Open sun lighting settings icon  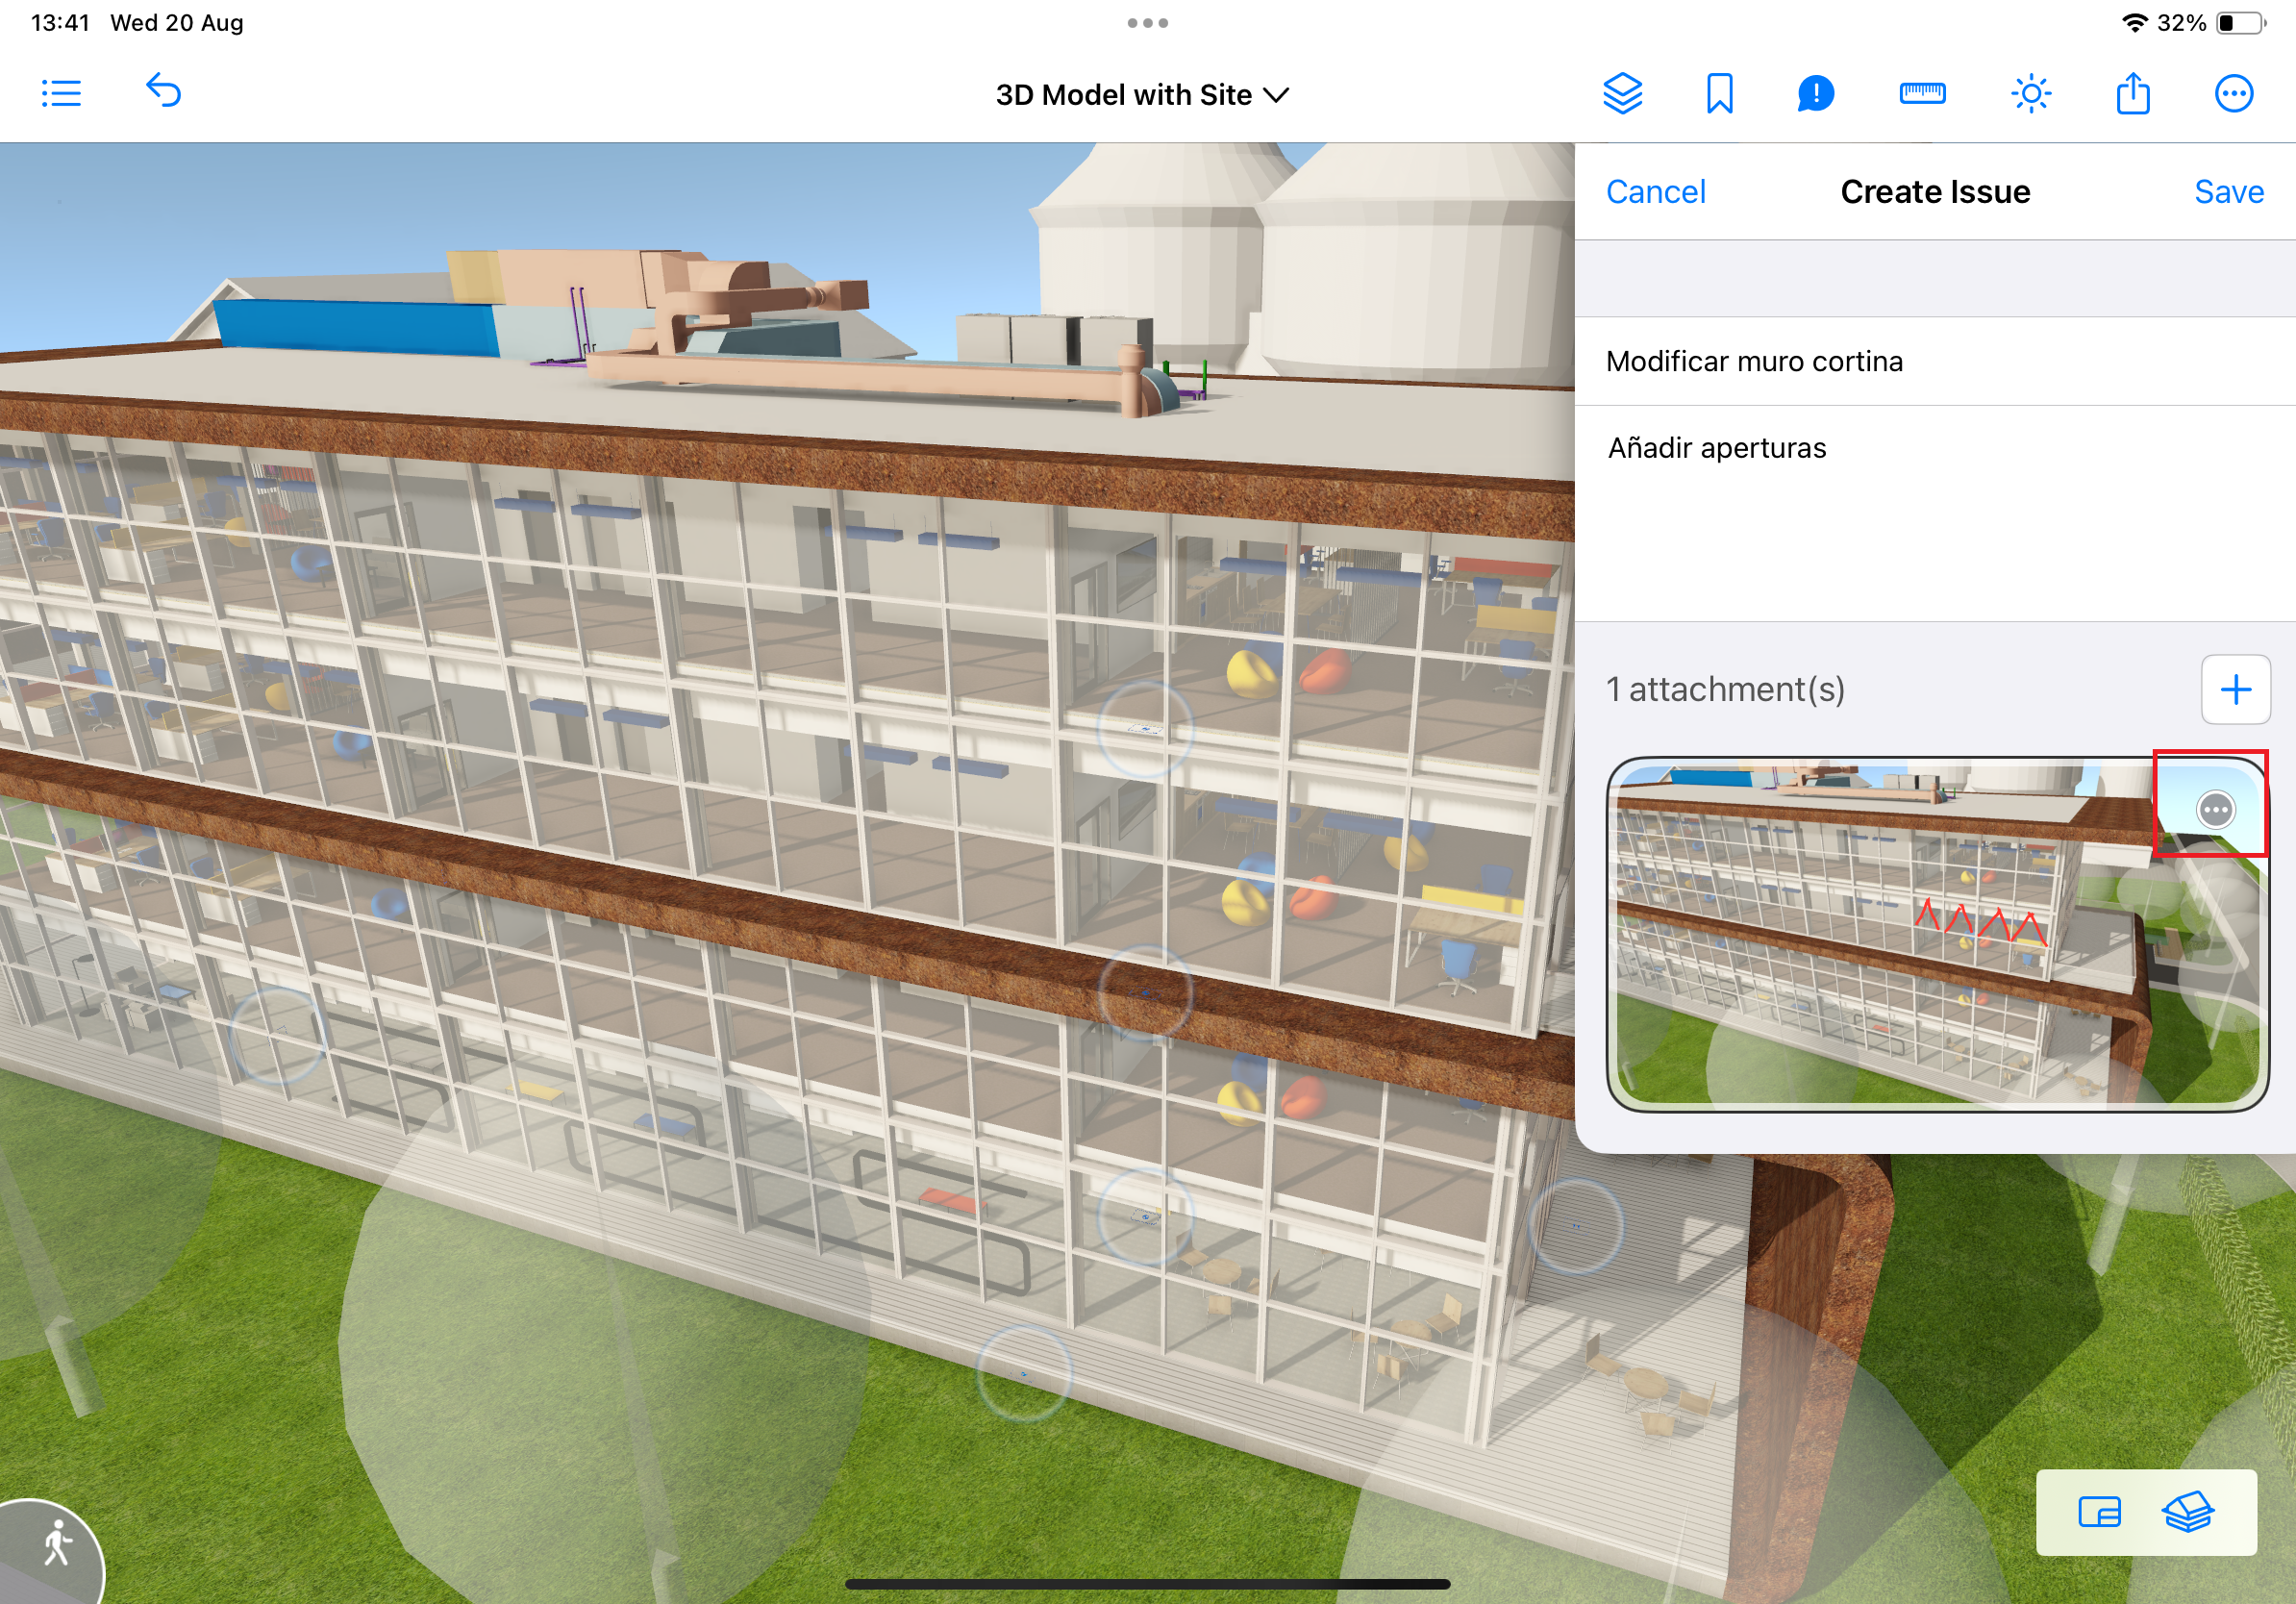[2030, 94]
